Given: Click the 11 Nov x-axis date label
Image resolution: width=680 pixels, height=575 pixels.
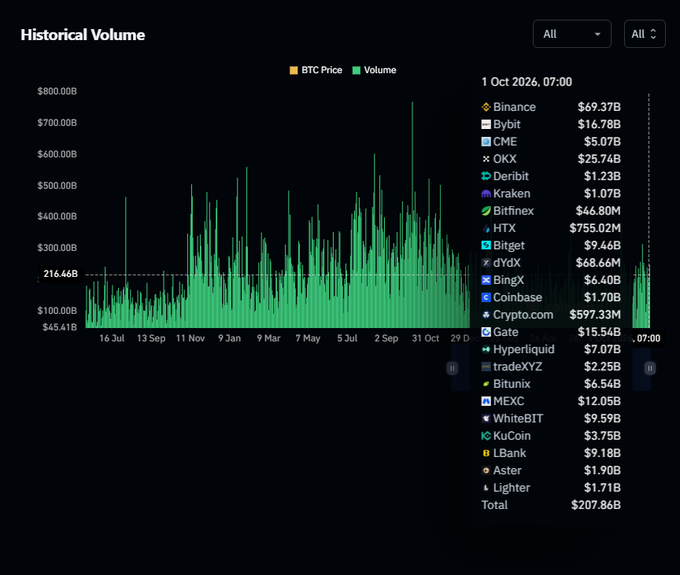Looking at the screenshot, I should 190,338.
